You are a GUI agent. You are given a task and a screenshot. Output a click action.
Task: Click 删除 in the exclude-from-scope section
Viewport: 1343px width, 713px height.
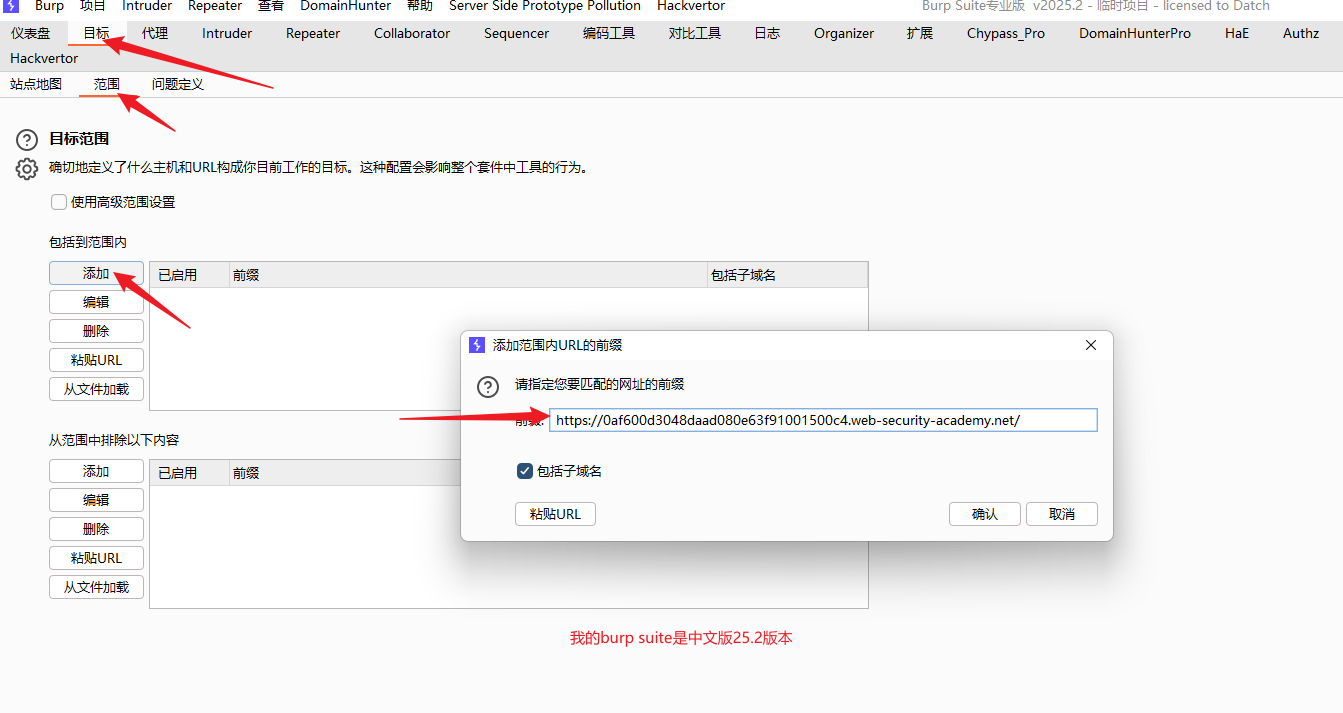pyautogui.click(x=96, y=529)
